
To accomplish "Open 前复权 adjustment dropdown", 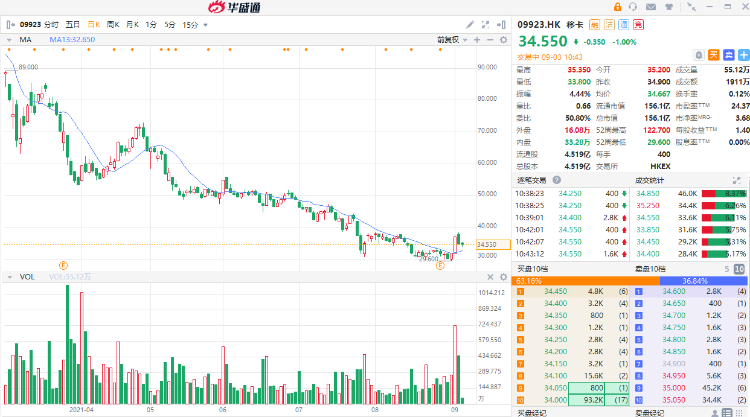I will (x=452, y=40).
